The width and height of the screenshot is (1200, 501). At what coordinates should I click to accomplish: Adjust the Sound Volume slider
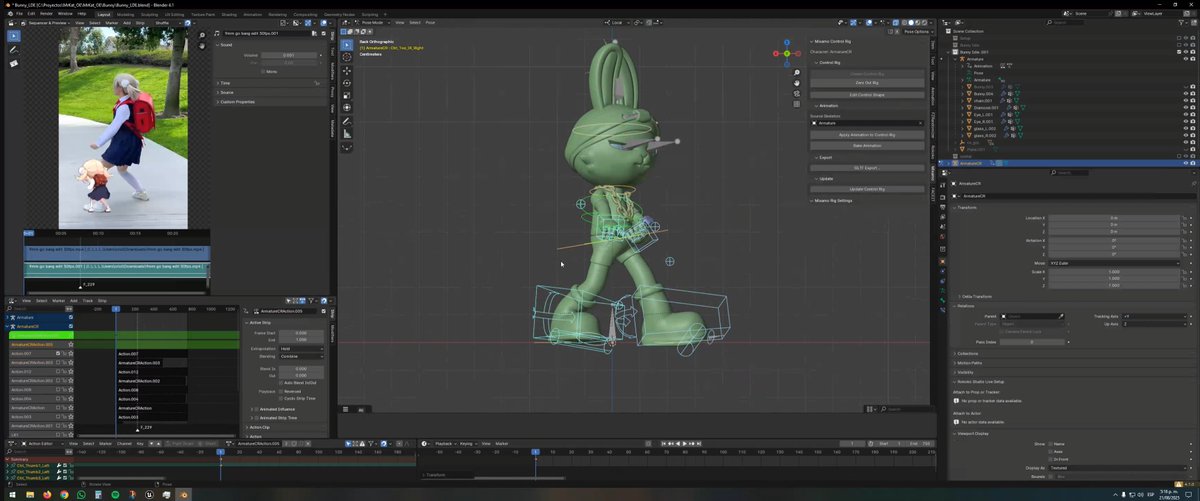pos(287,55)
